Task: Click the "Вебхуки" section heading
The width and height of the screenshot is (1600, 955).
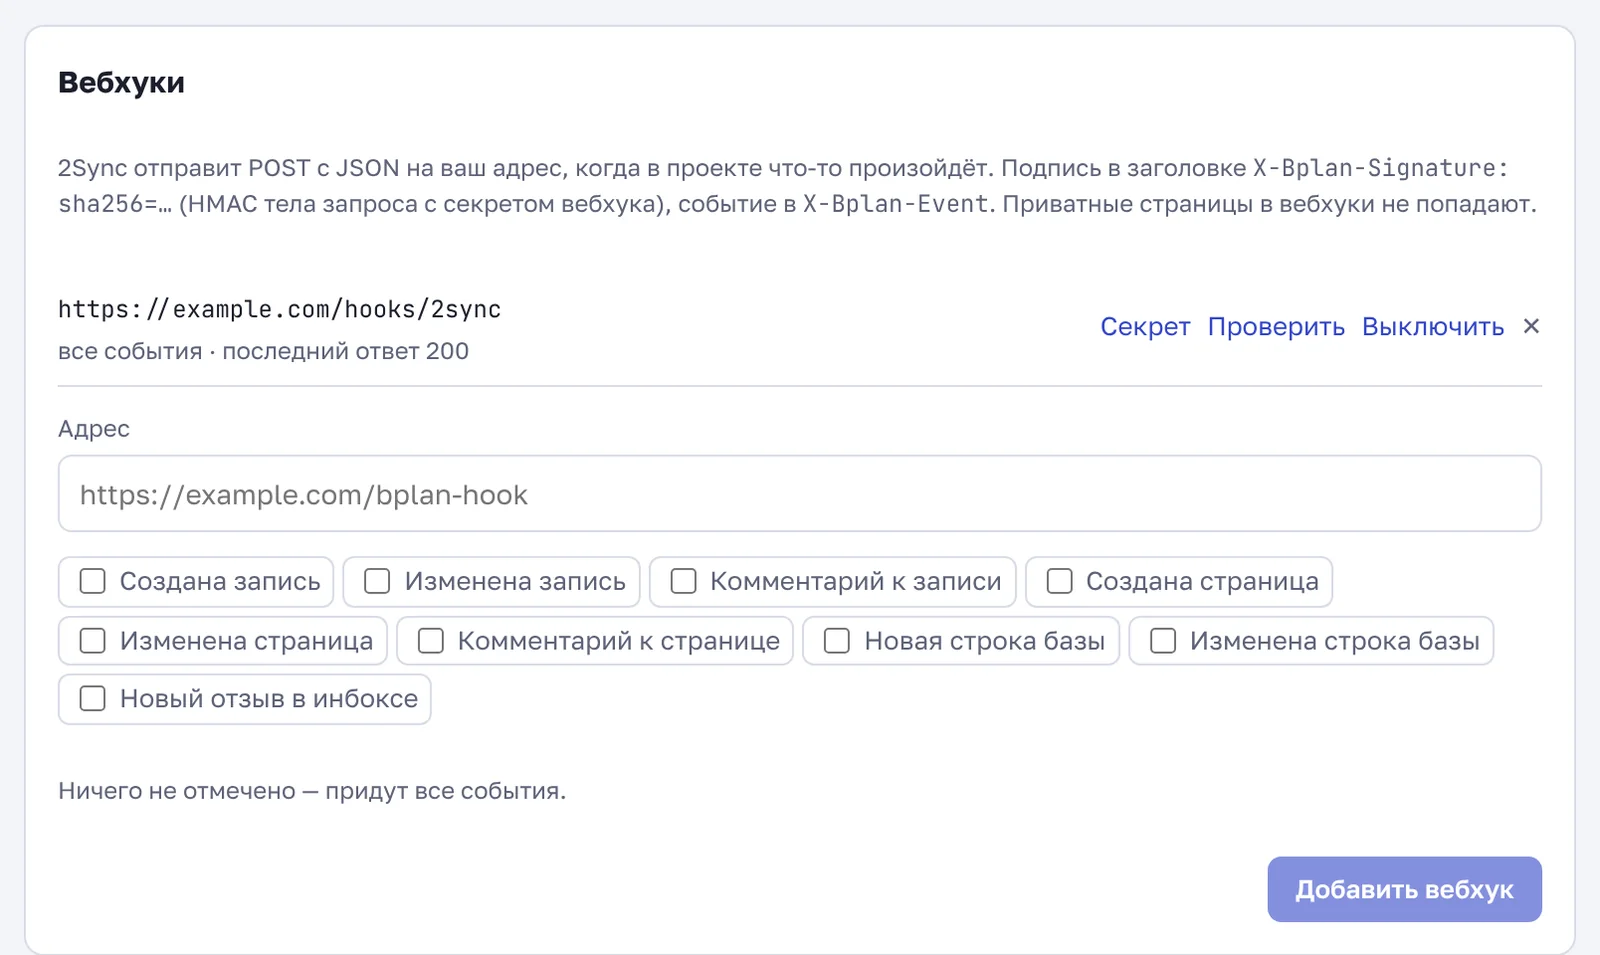Action: (121, 82)
